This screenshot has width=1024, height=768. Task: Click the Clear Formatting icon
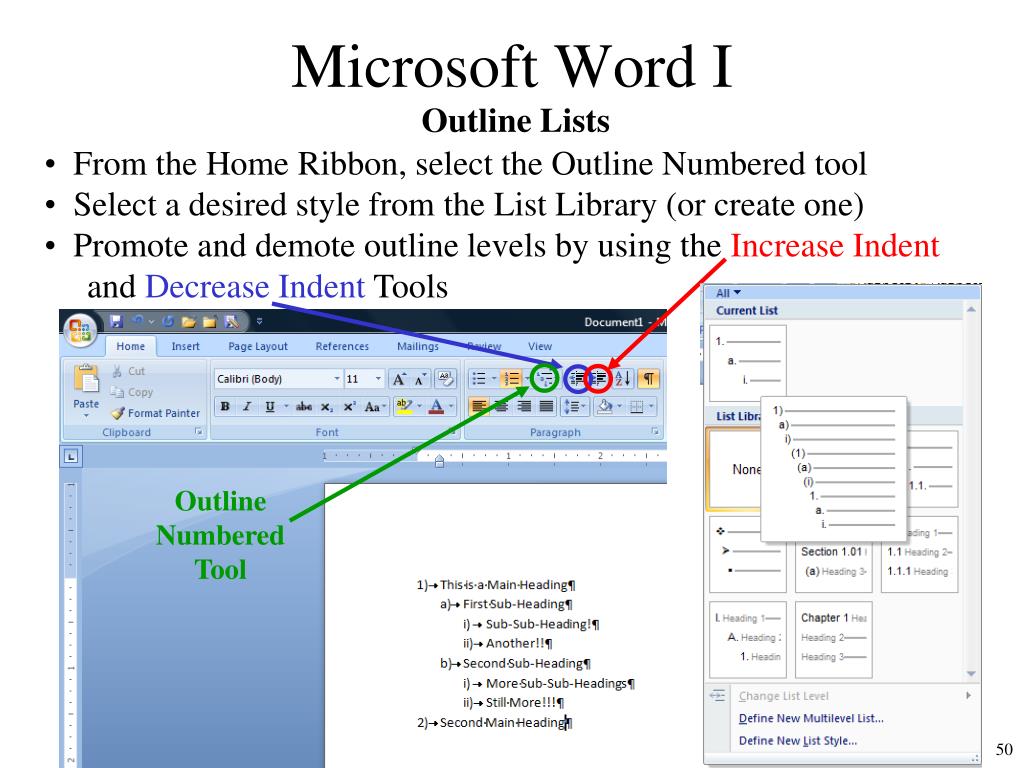pyautogui.click(x=445, y=379)
